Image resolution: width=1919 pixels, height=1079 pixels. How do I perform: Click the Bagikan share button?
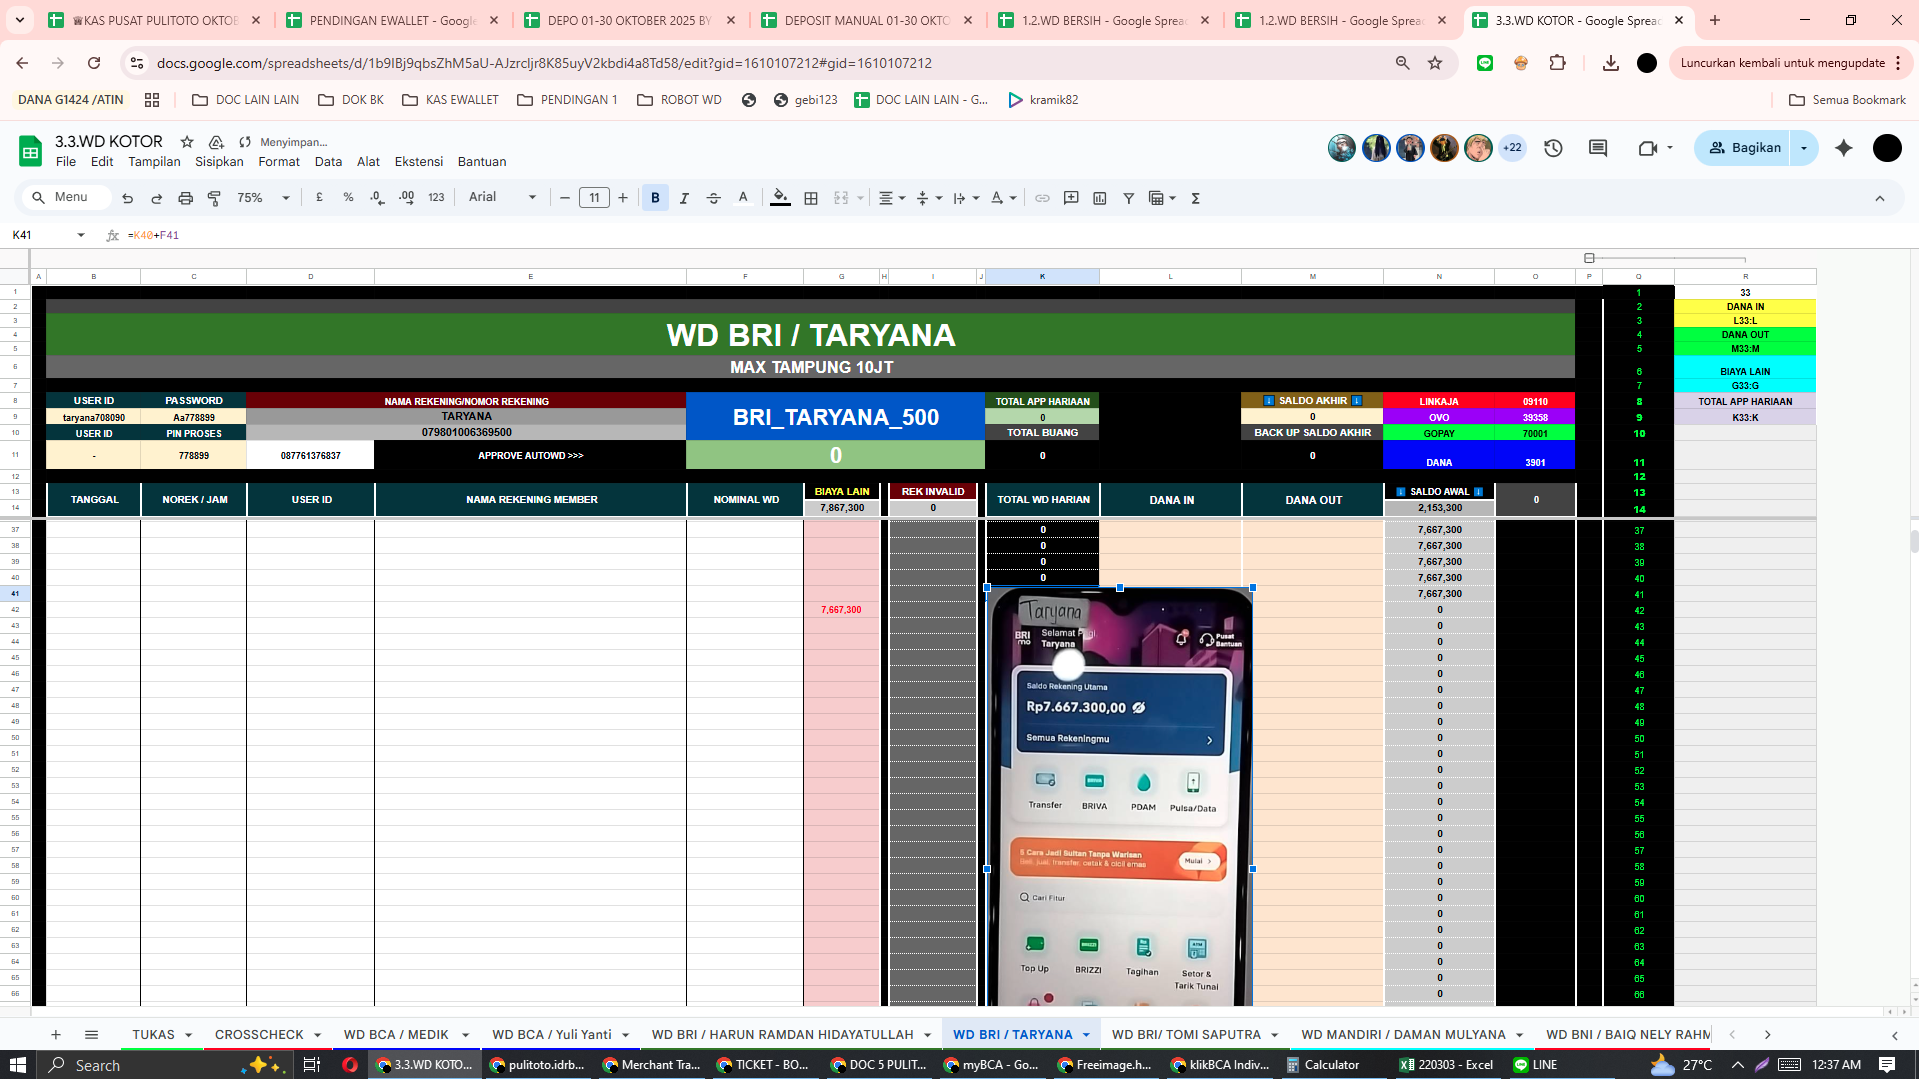(x=1743, y=148)
